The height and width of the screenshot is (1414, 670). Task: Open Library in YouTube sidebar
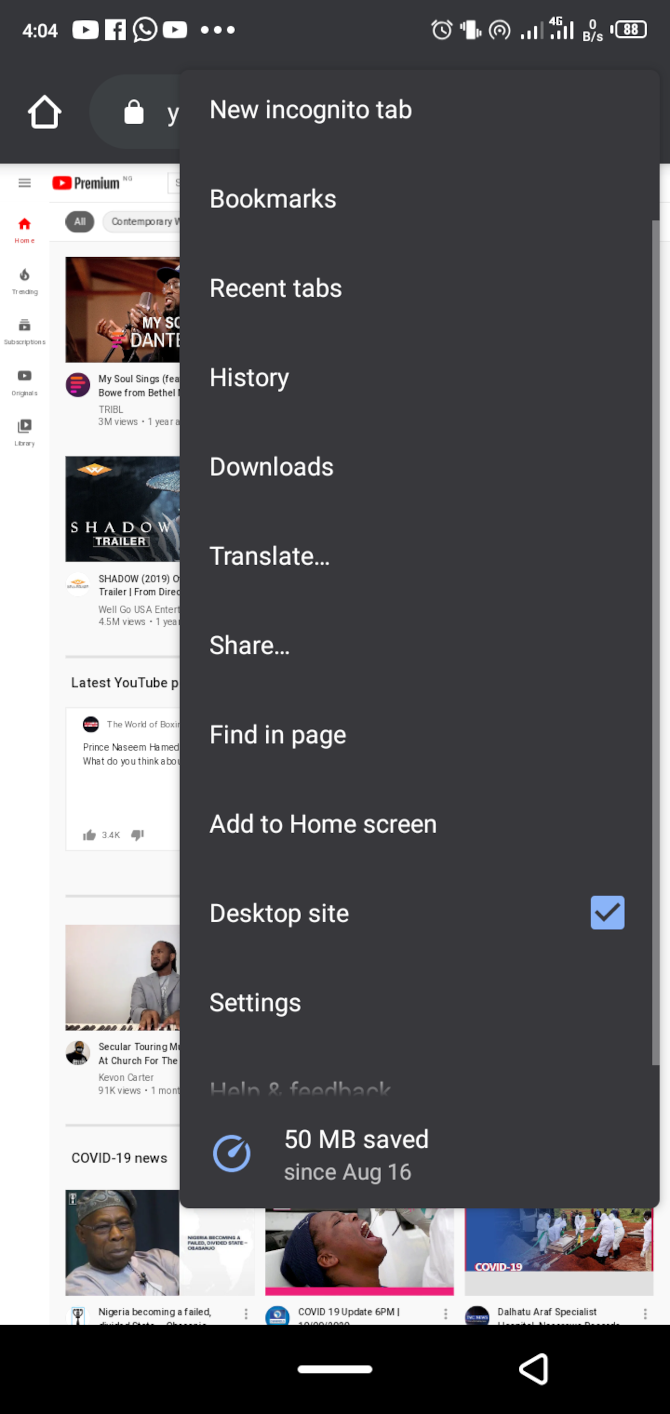point(25,432)
